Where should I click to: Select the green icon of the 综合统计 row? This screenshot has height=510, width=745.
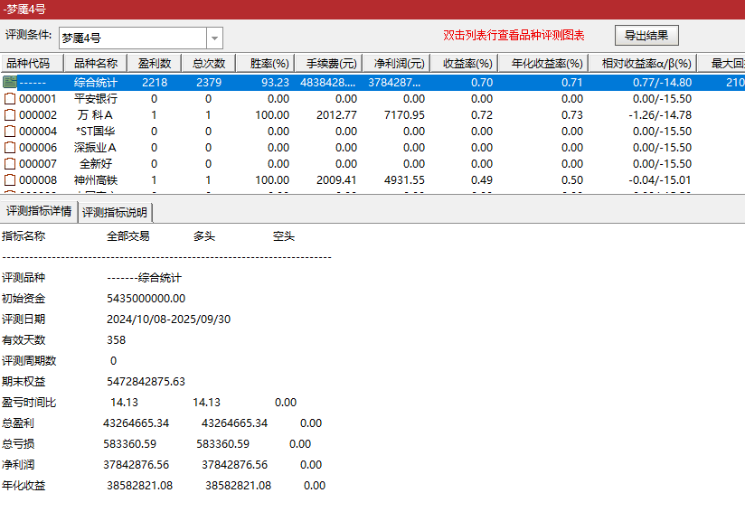tap(10, 82)
